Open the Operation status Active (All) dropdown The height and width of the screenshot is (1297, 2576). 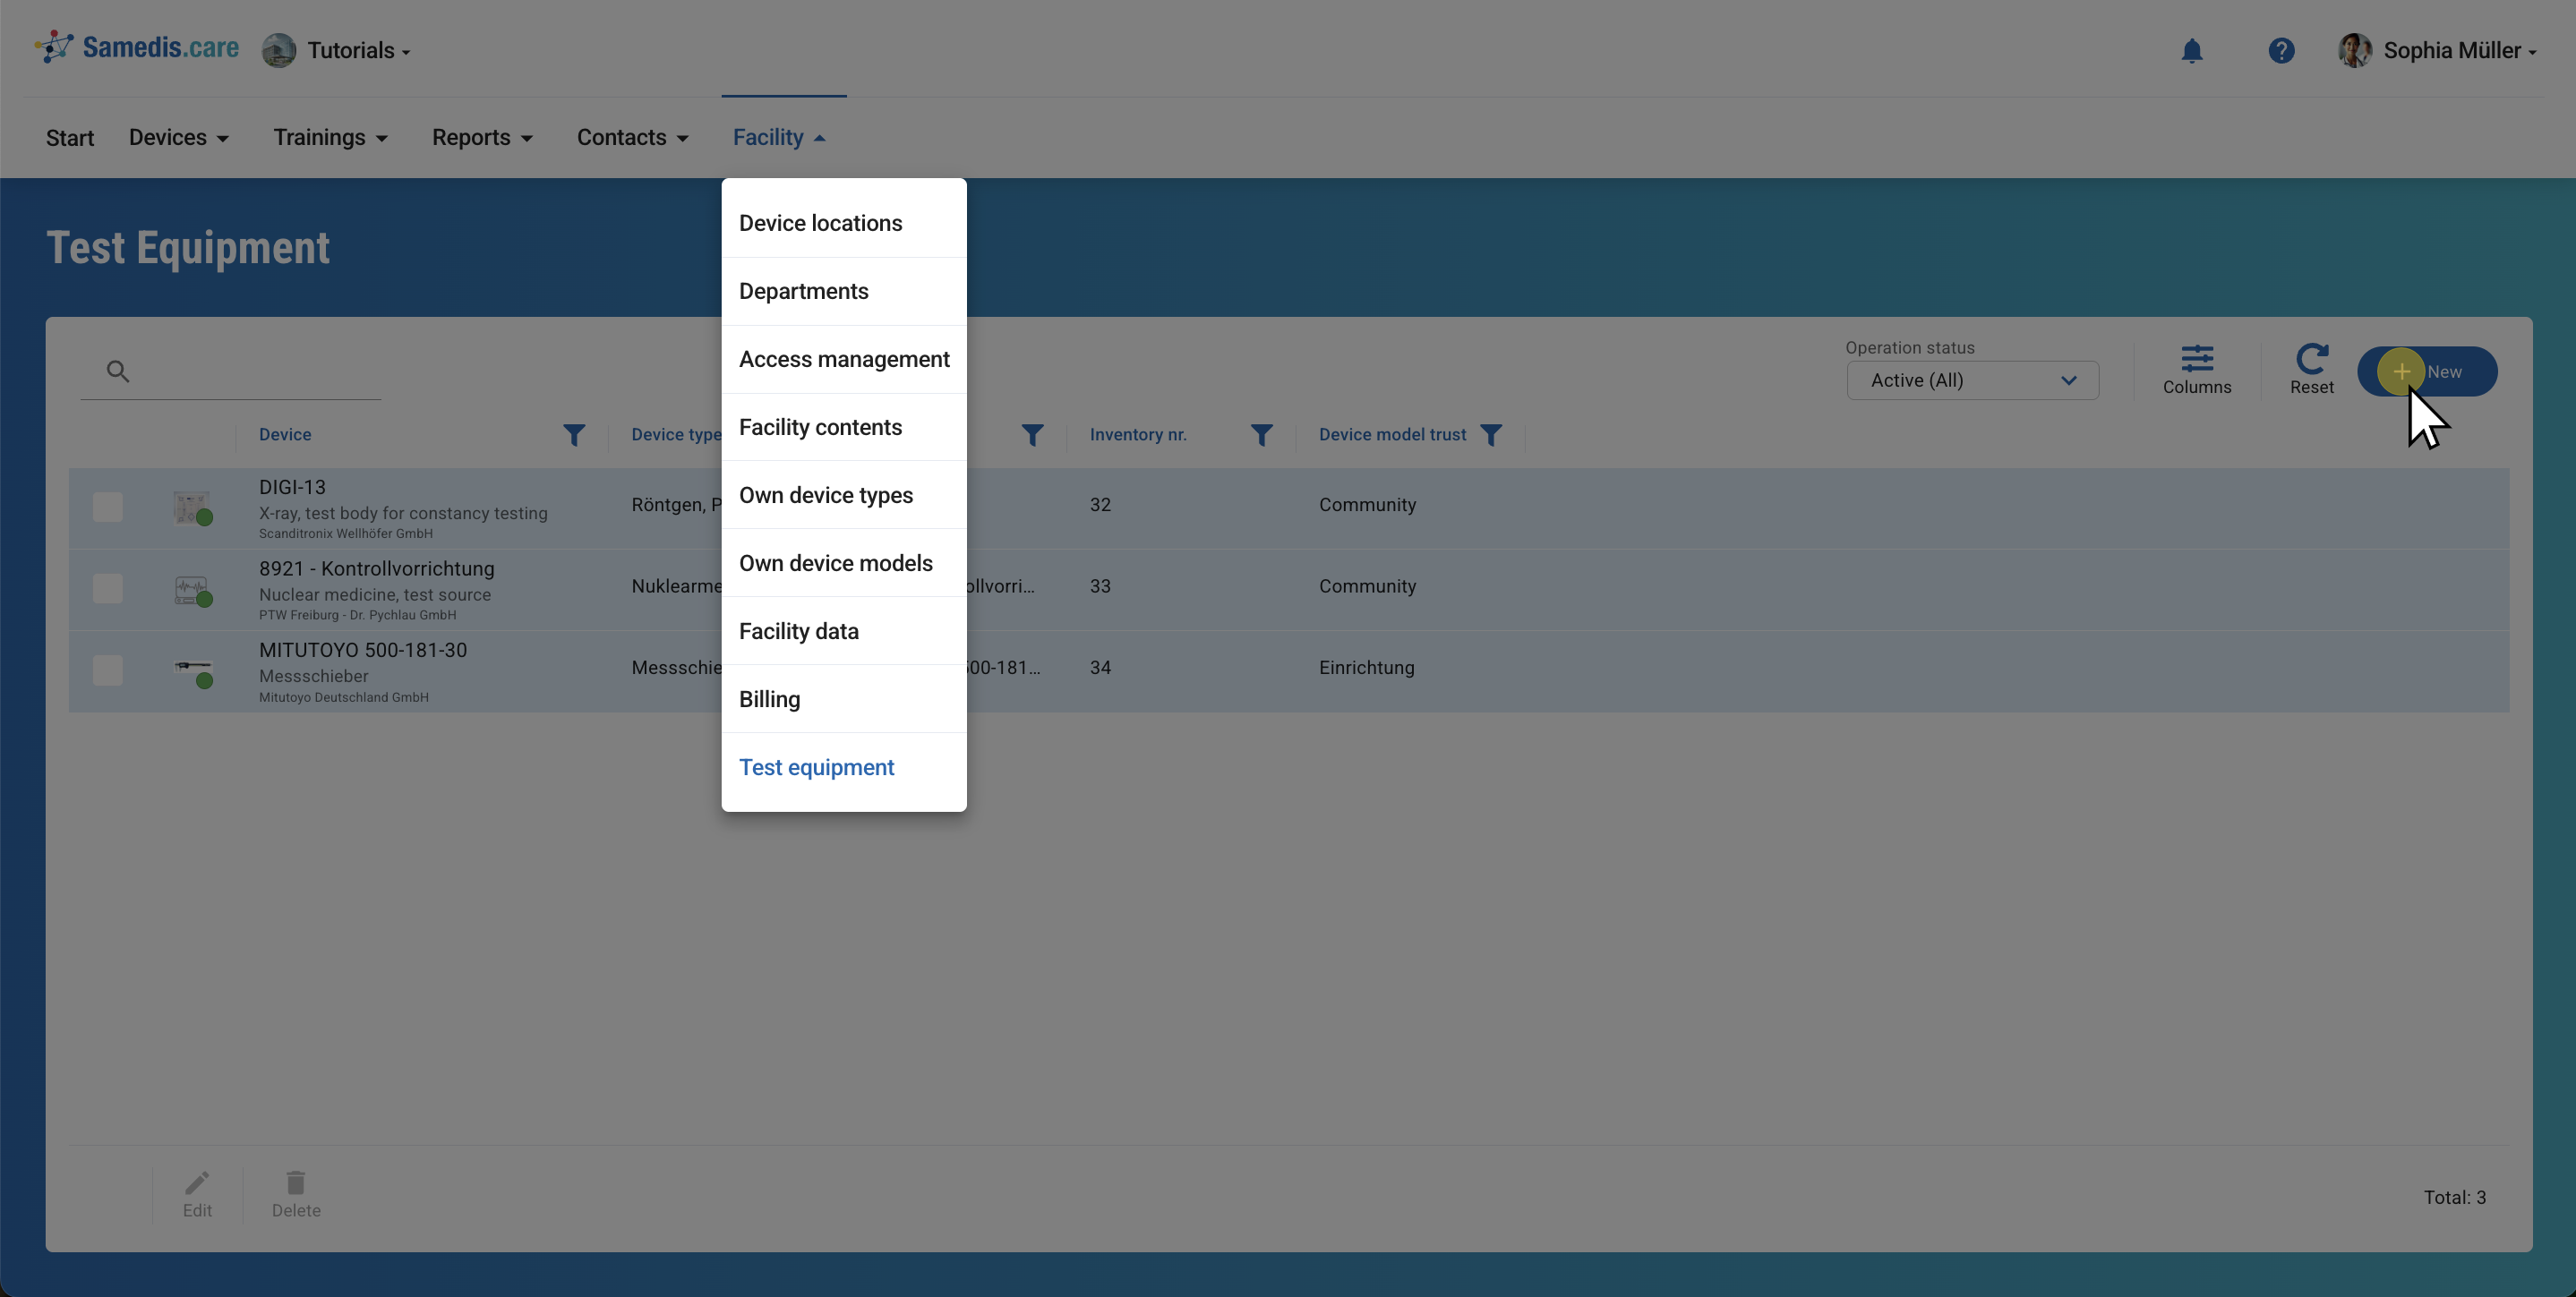tap(1971, 381)
